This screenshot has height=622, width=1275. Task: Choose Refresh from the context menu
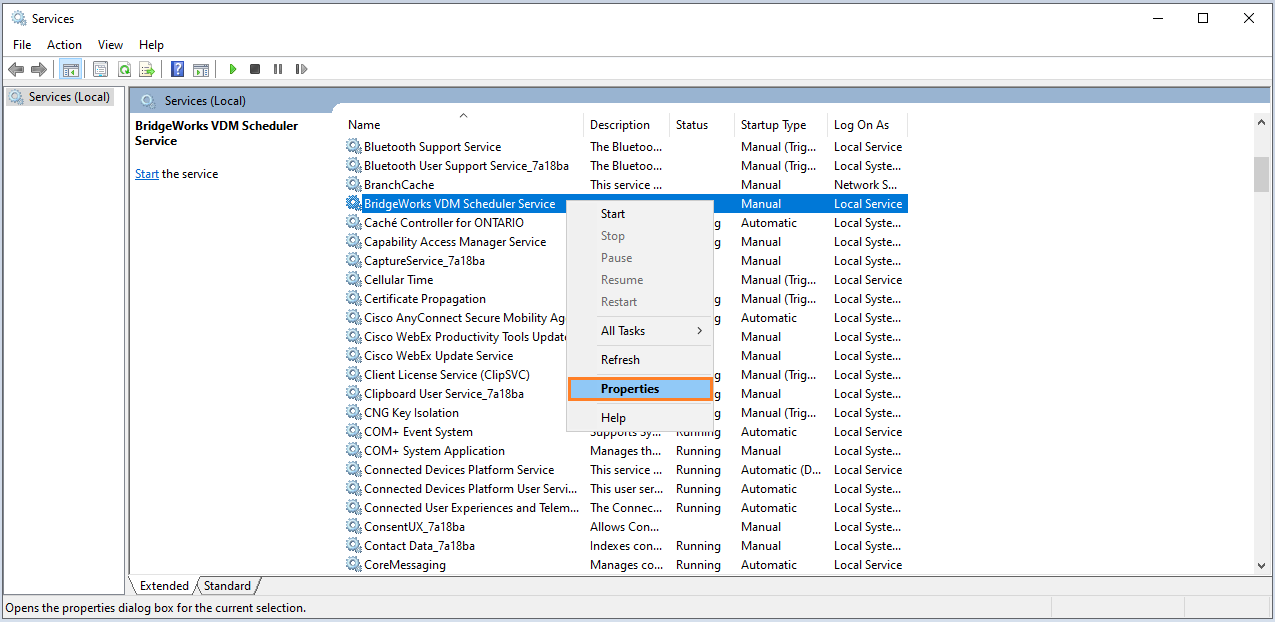pos(640,359)
